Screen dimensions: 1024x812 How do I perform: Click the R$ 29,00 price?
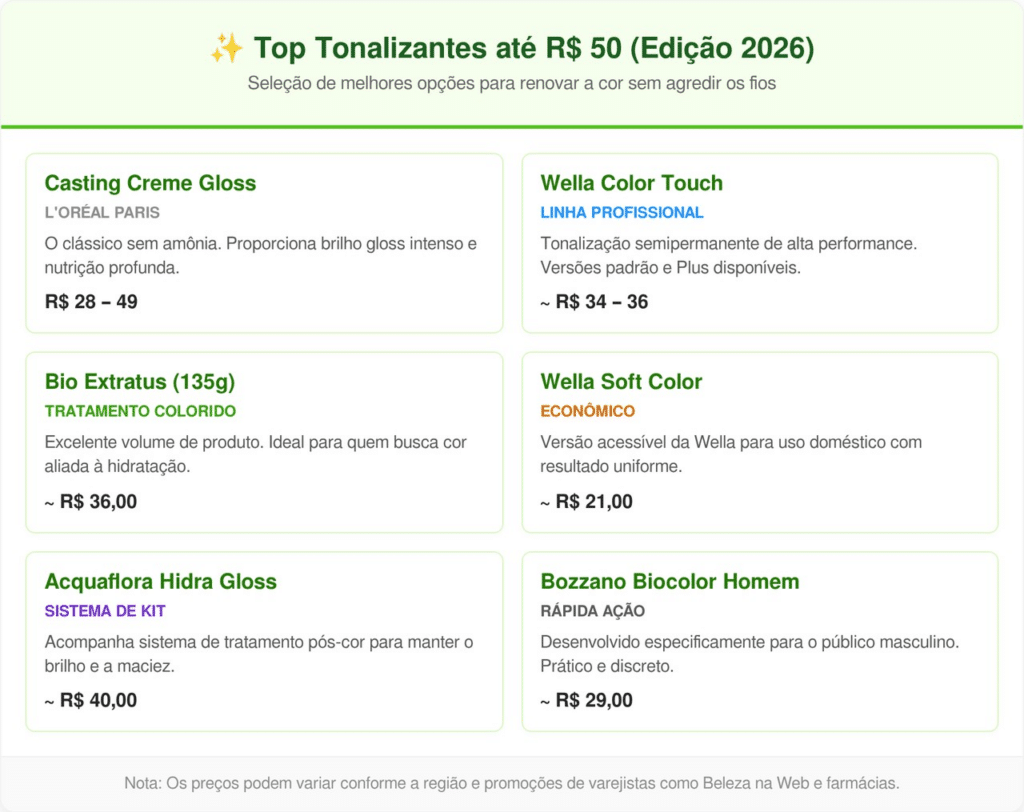[594, 700]
